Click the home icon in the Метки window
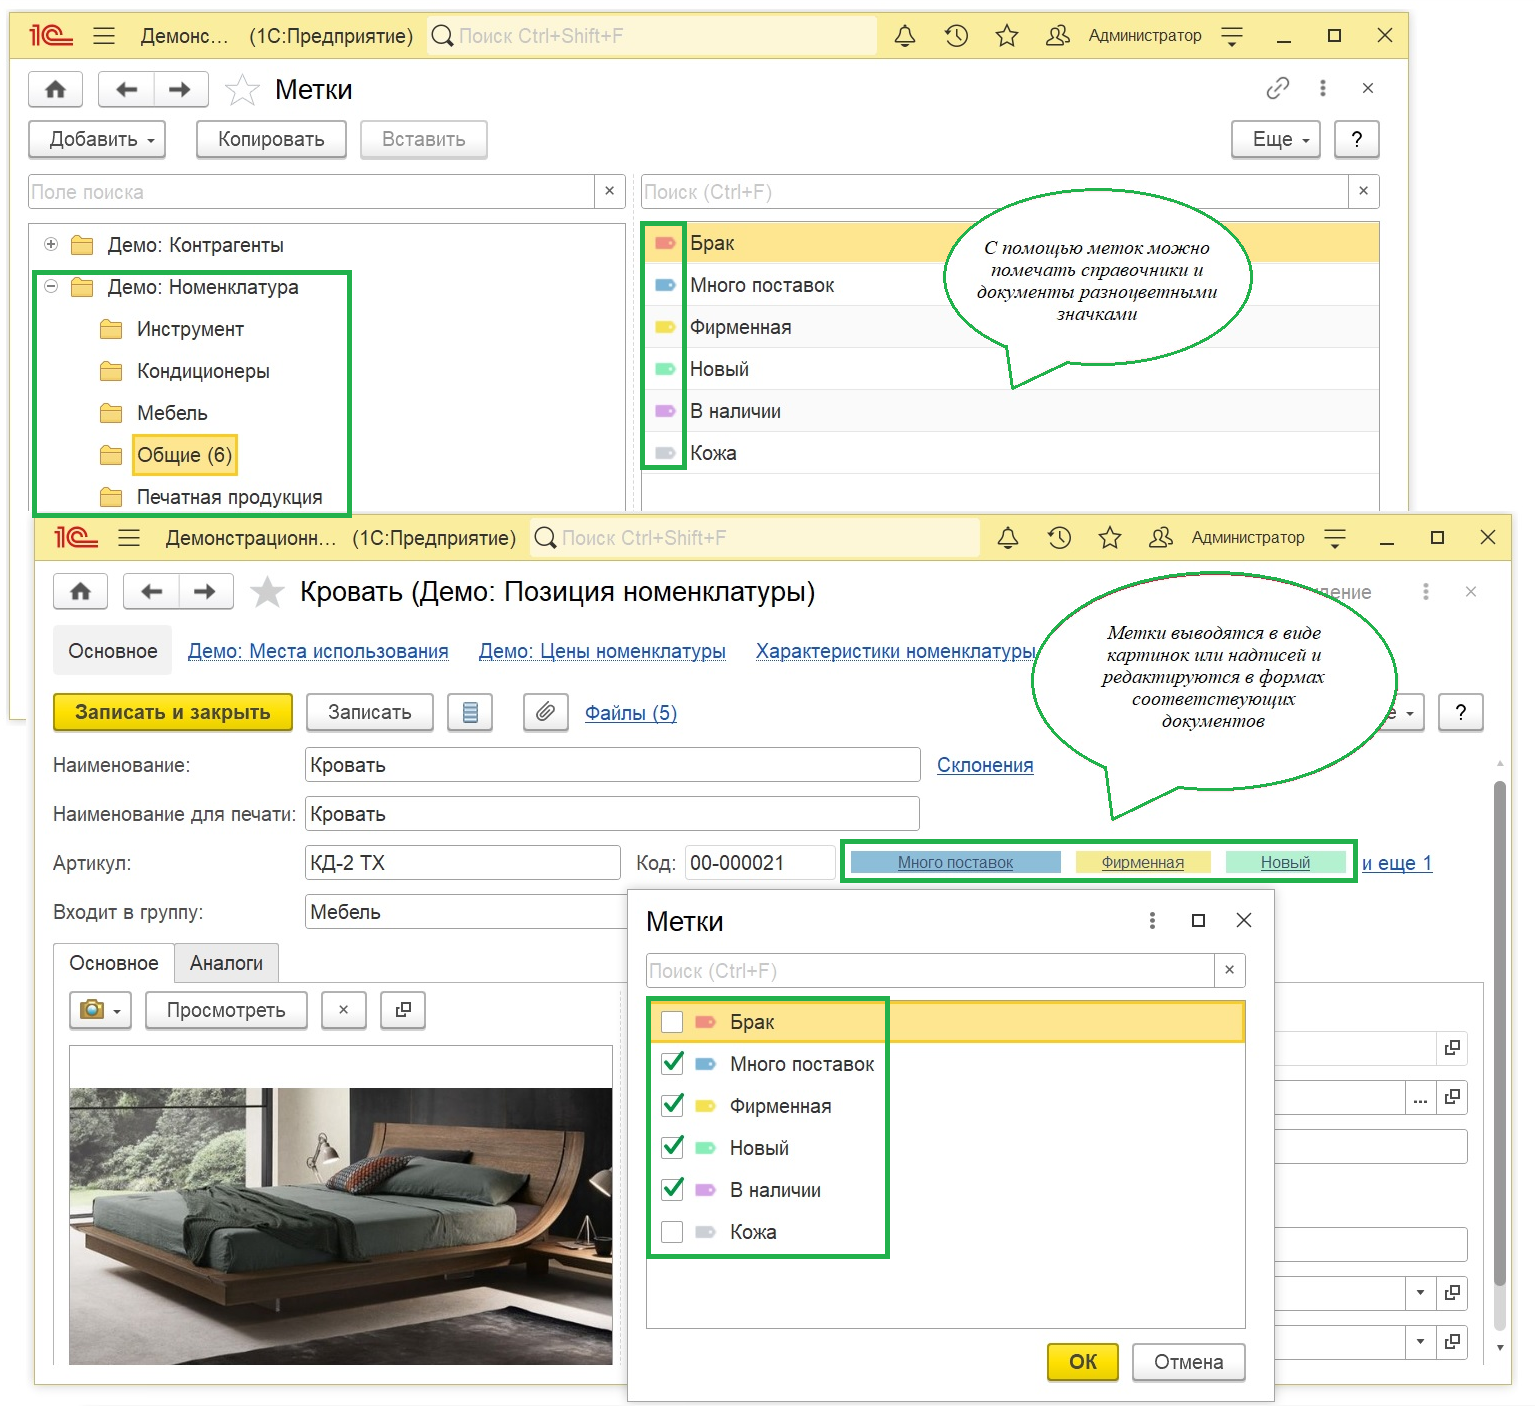Screen dimensions: 1535x1406 [56, 89]
